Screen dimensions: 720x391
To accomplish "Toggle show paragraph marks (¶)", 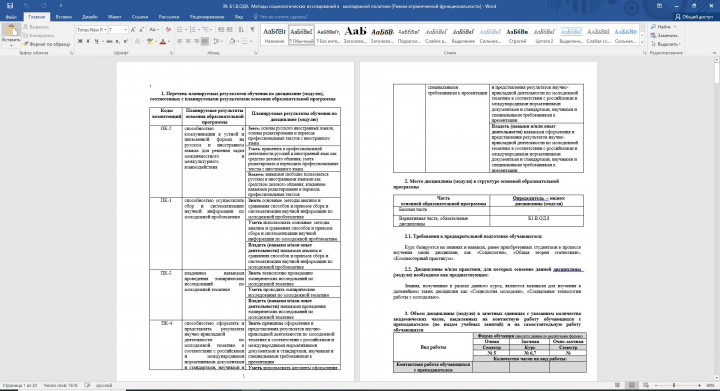I will tap(252, 30).
